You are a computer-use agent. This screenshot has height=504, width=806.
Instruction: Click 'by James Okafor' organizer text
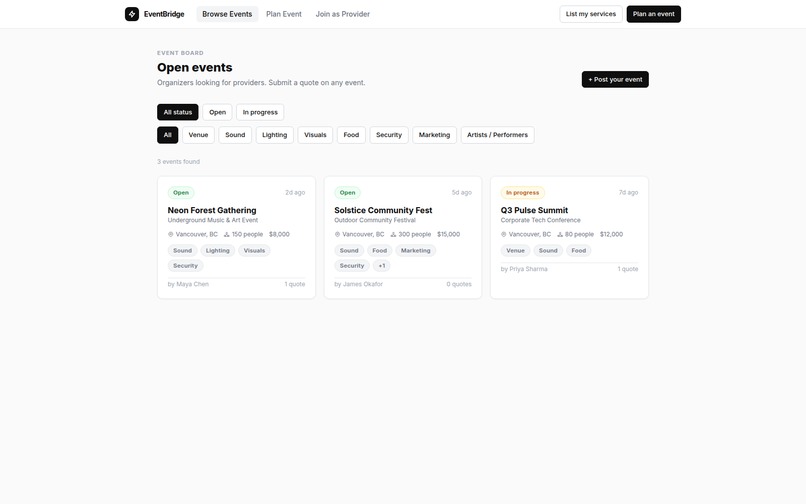pos(358,284)
